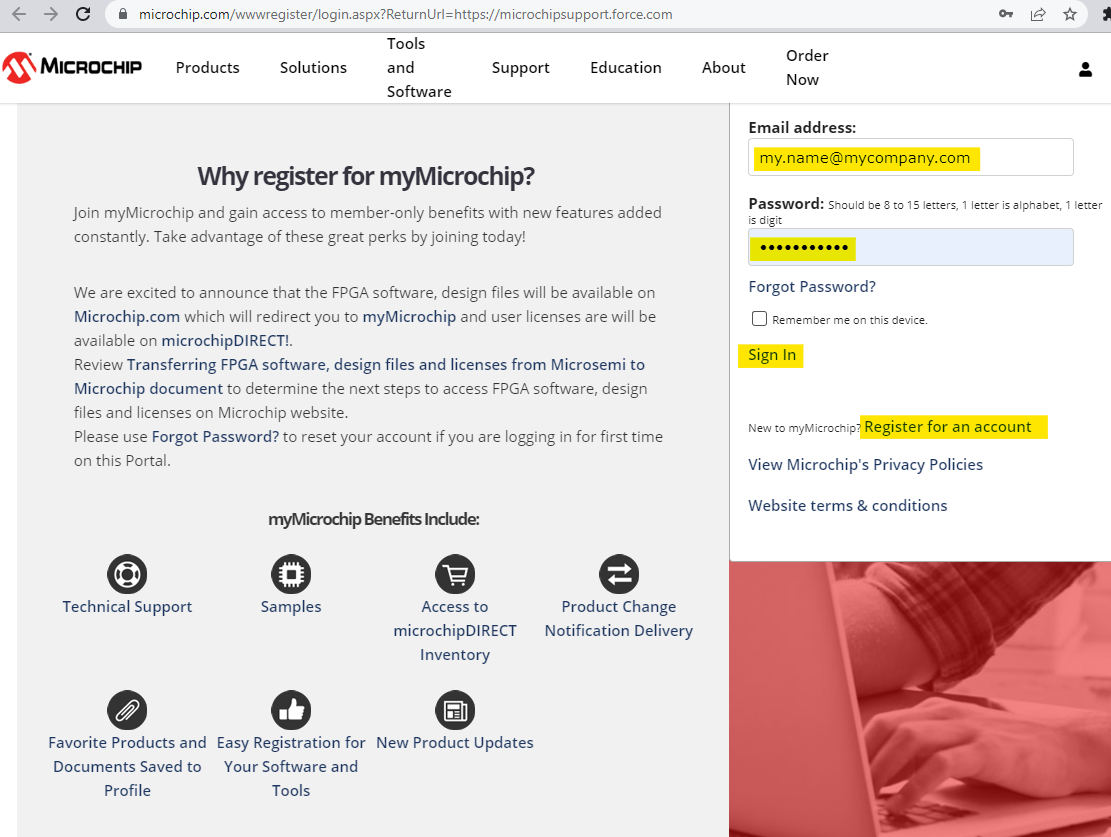Click the myMicrochip Benefits Include heading
This screenshot has width=1111, height=837.
click(x=373, y=519)
